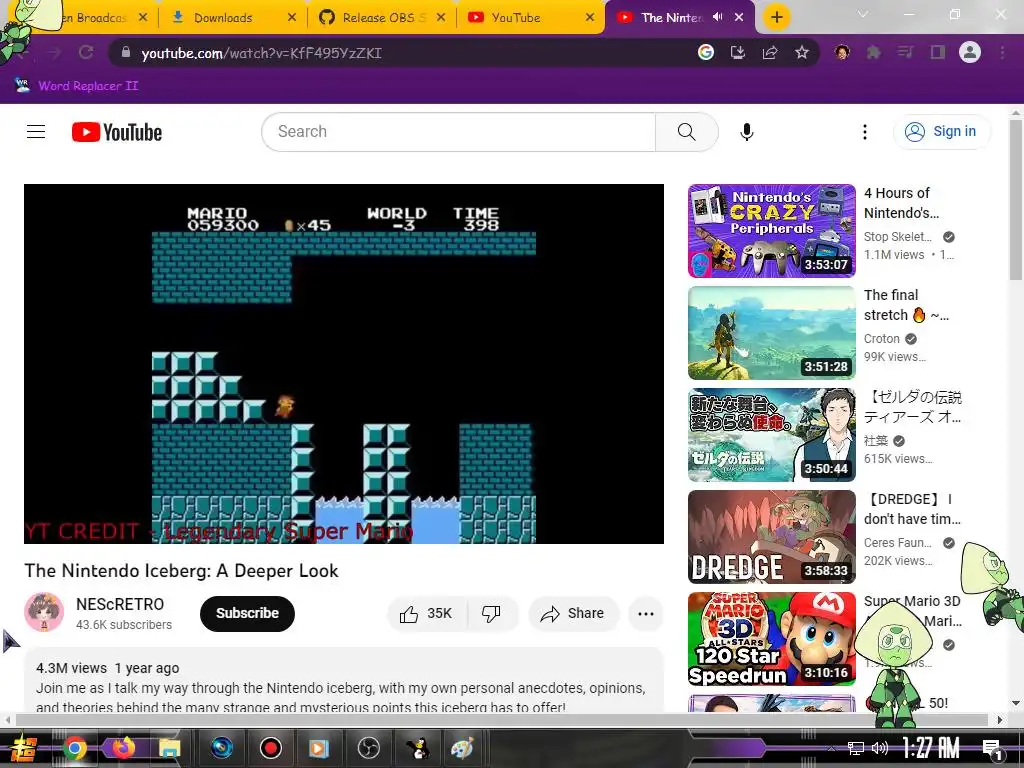The image size is (1024, 768).
Task: Click the video player area
Action: pos(344,364)
